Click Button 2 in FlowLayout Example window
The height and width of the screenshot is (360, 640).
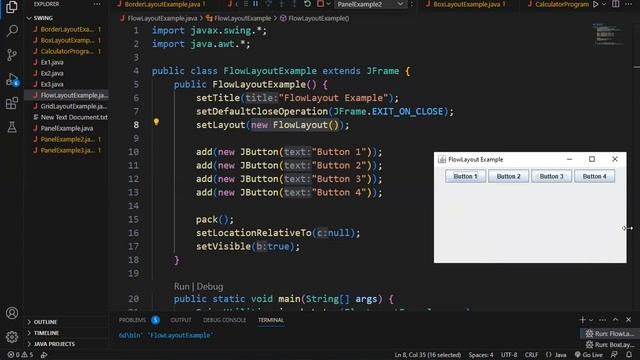pyautogui.click(x=509, y=176)
